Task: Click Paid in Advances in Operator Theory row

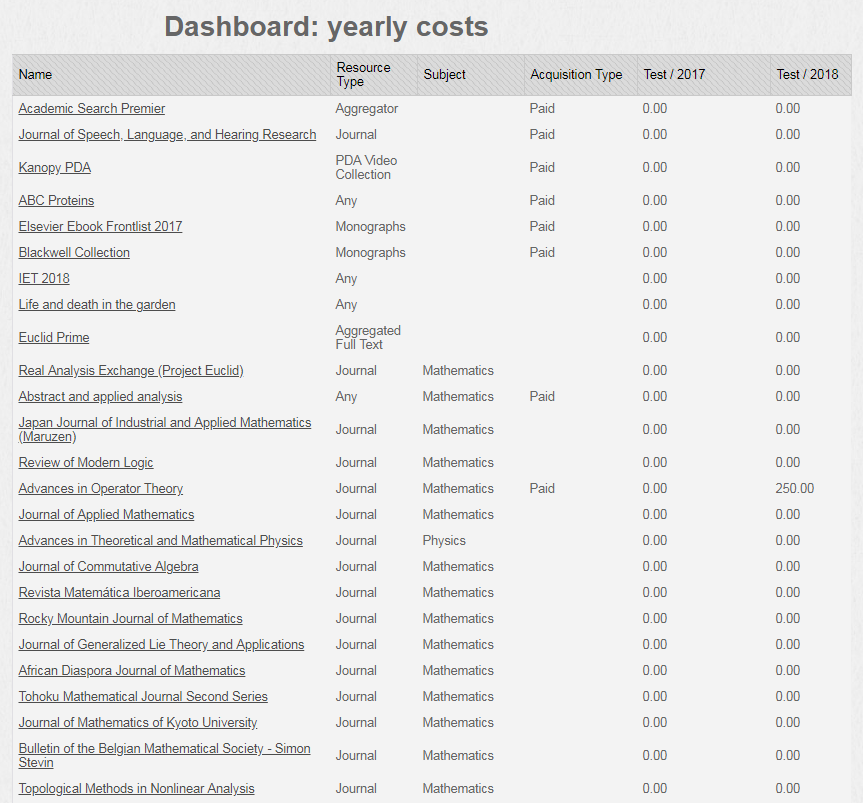Action: click(542, 488)
